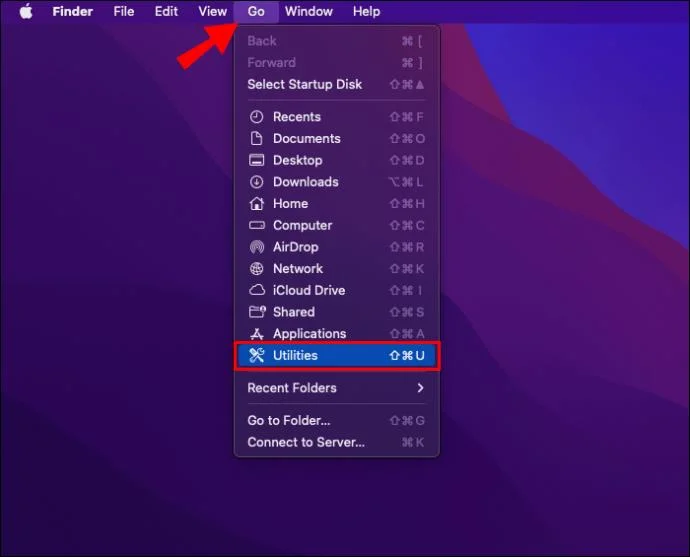Click the iCloud Drive cloud icon
This screenshot has height=557, width=690.
tap(257, 290)
